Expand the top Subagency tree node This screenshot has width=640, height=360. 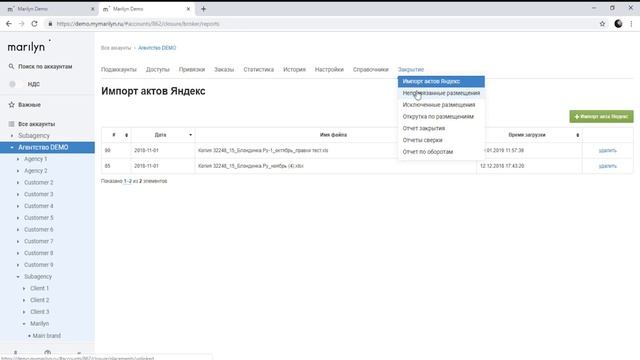12,136
